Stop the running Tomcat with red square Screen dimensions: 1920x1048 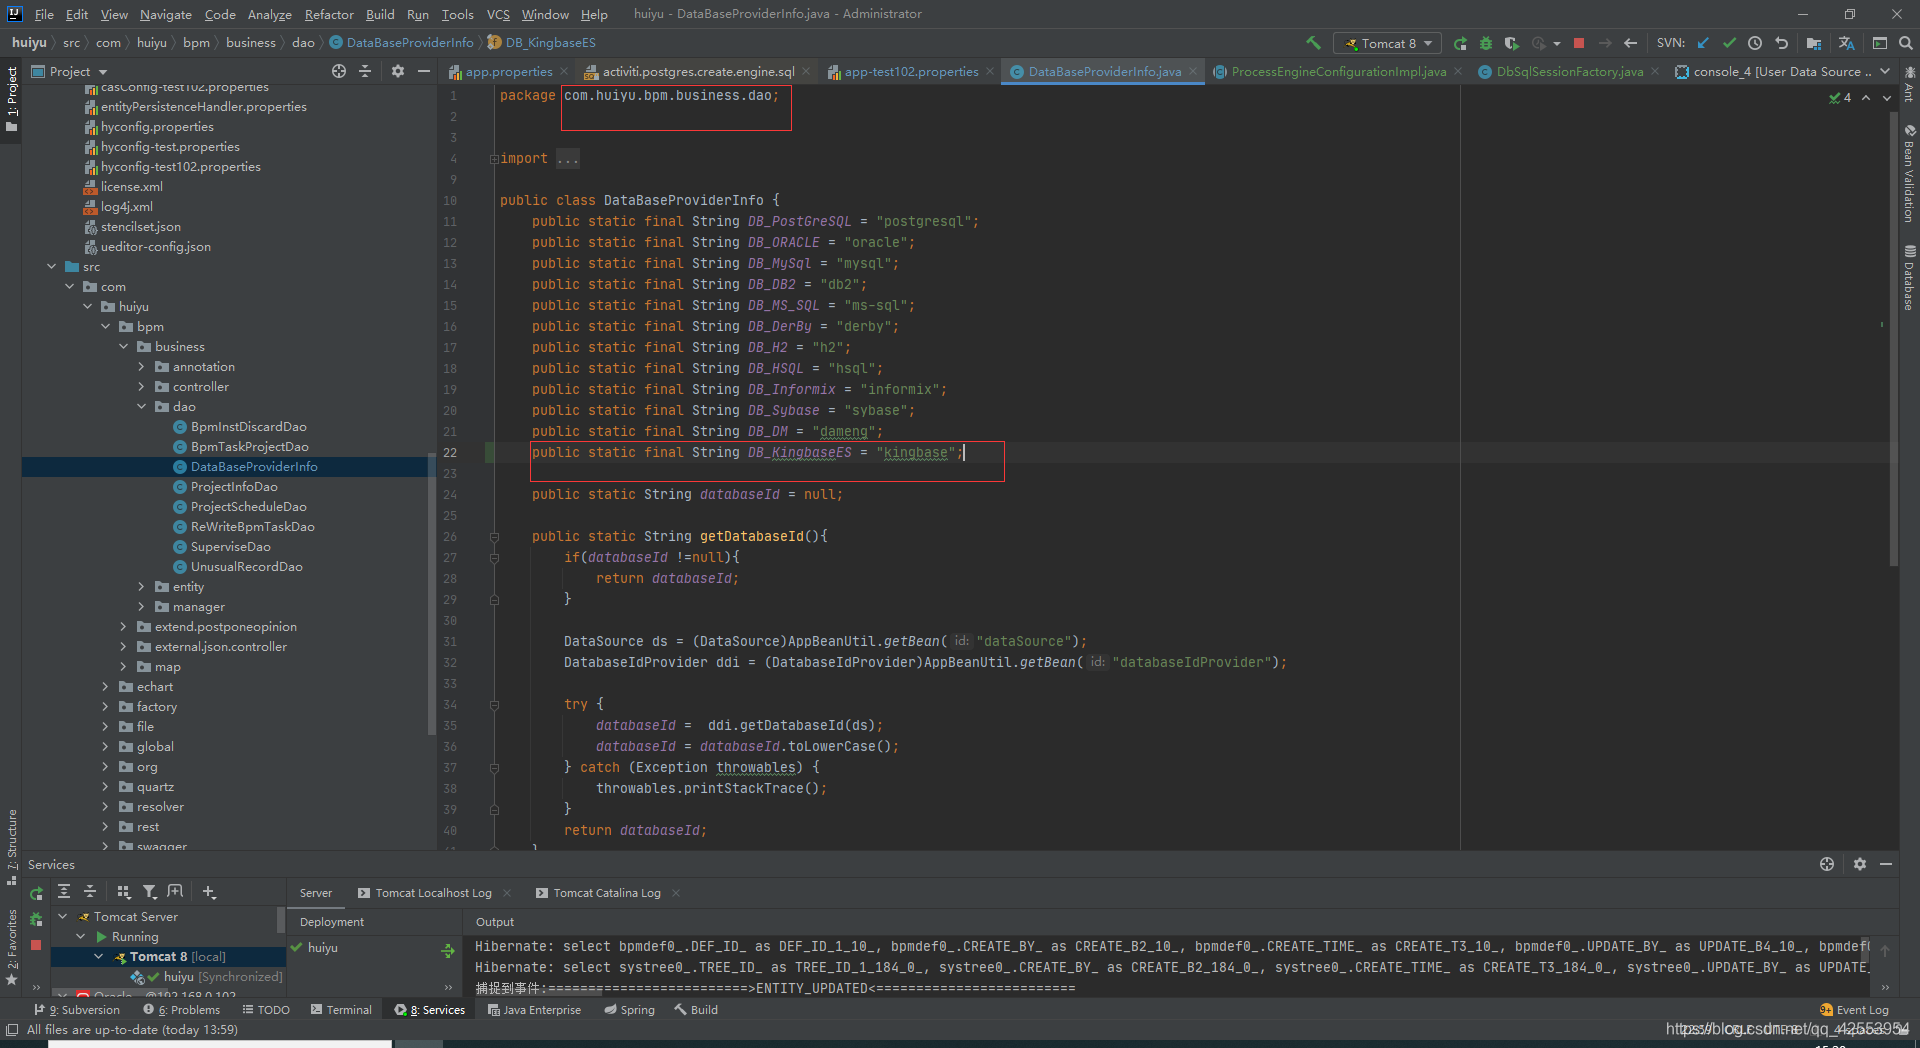click(x=1579, y=43)
